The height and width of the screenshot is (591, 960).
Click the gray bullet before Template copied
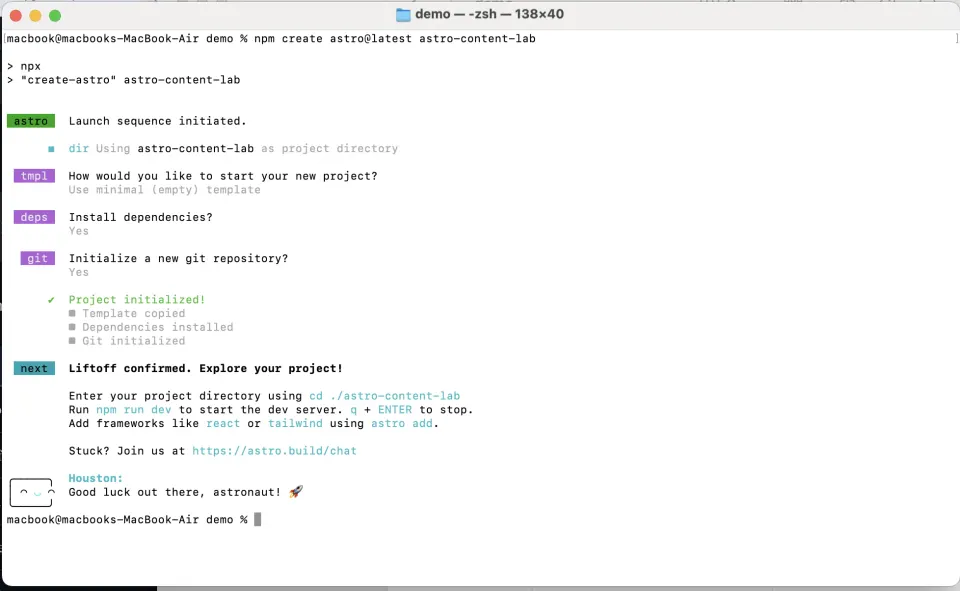(x=72, y=314)
